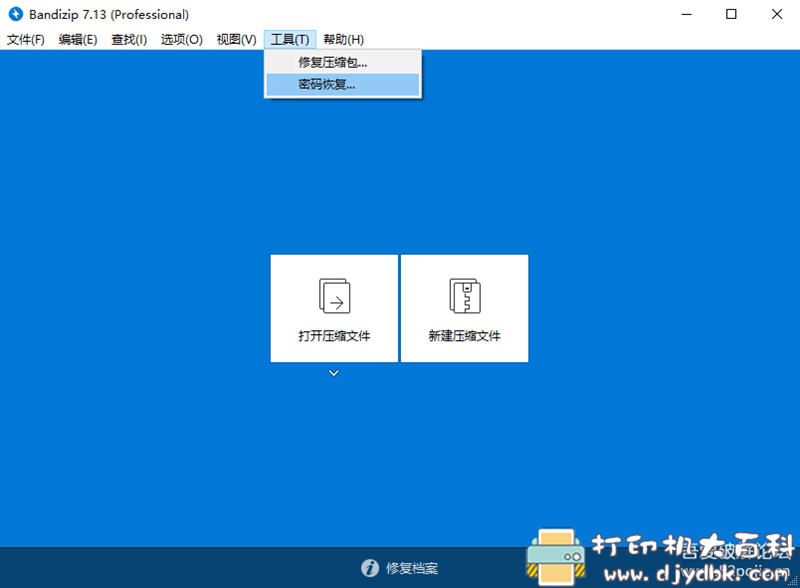The width and height of the screenshot is (800, 588).
Task: Expand the chevron below 打开压缩文件
Action: click(334, 373)
